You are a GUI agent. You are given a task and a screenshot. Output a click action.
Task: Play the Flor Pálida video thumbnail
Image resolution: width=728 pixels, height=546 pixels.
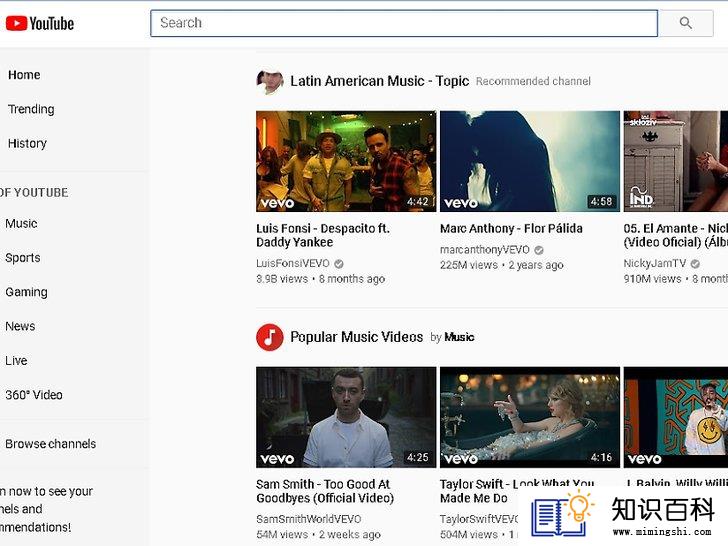pos(530,161)
